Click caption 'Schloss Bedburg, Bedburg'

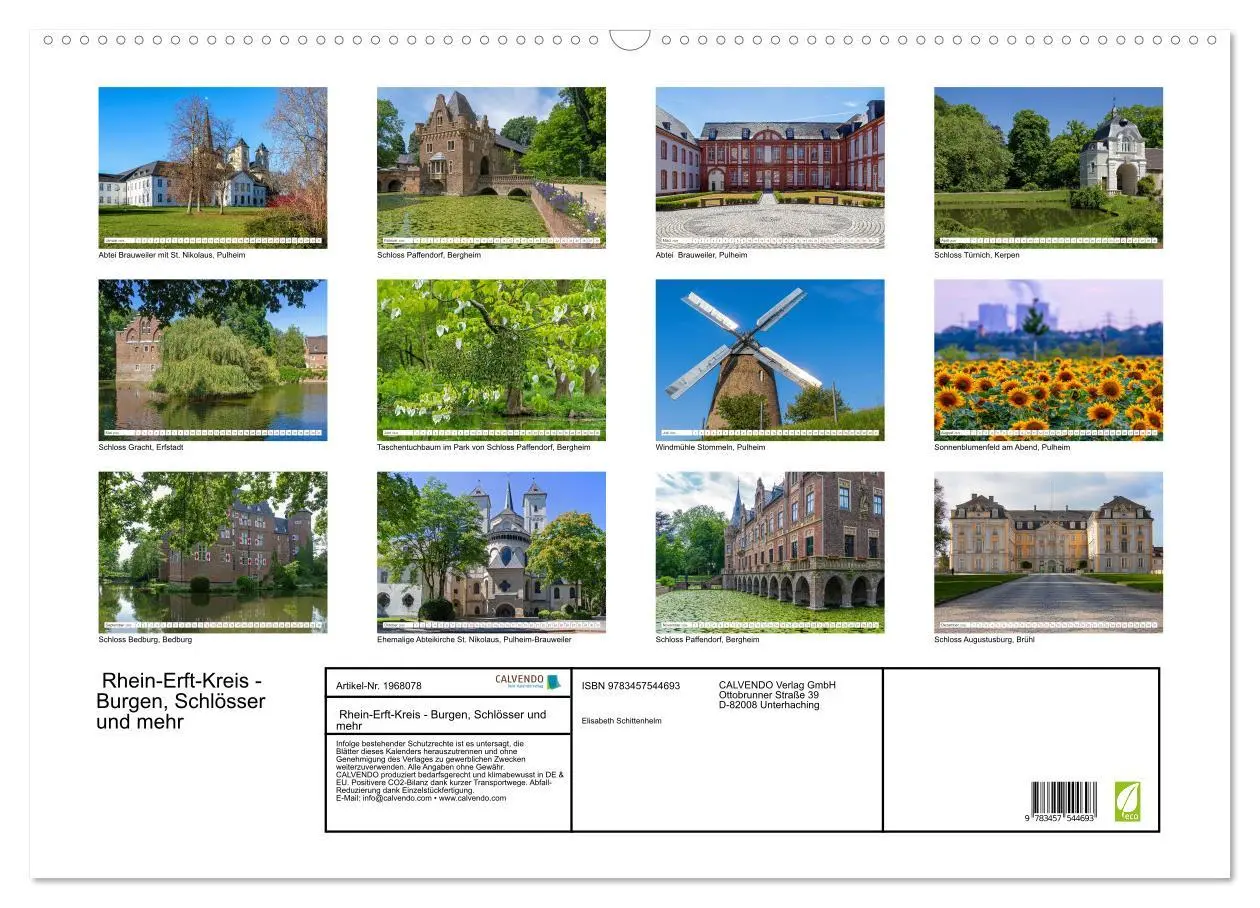pos(145,639)
